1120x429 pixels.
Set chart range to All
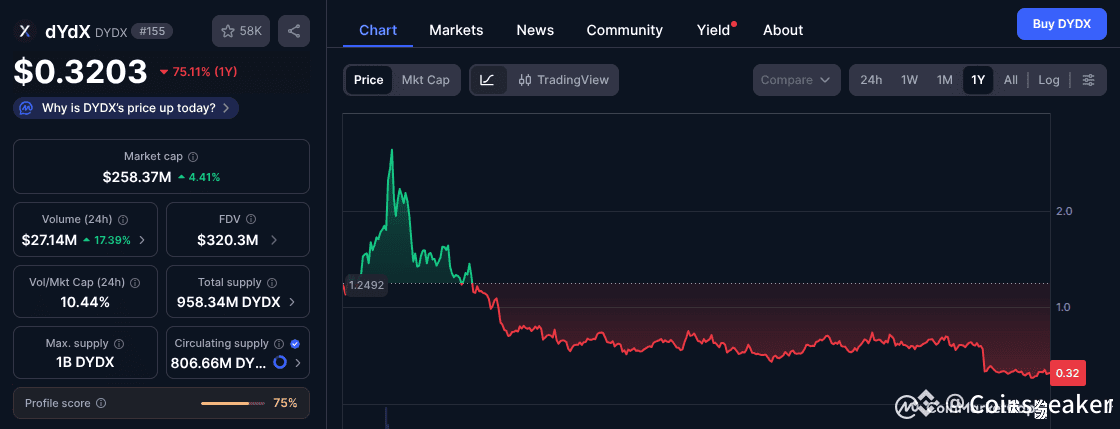click(1011, 80)
